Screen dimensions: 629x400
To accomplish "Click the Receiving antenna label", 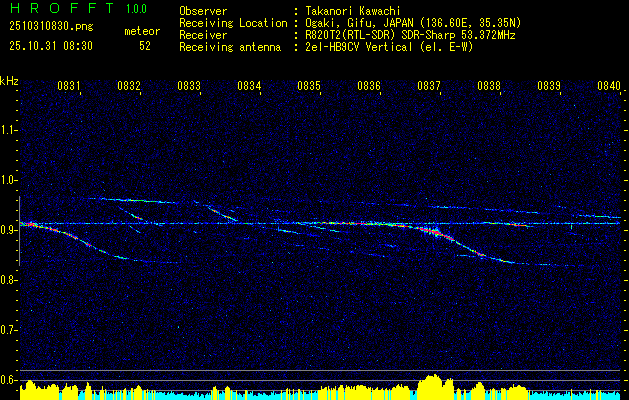I will click(x=230, y=47).
